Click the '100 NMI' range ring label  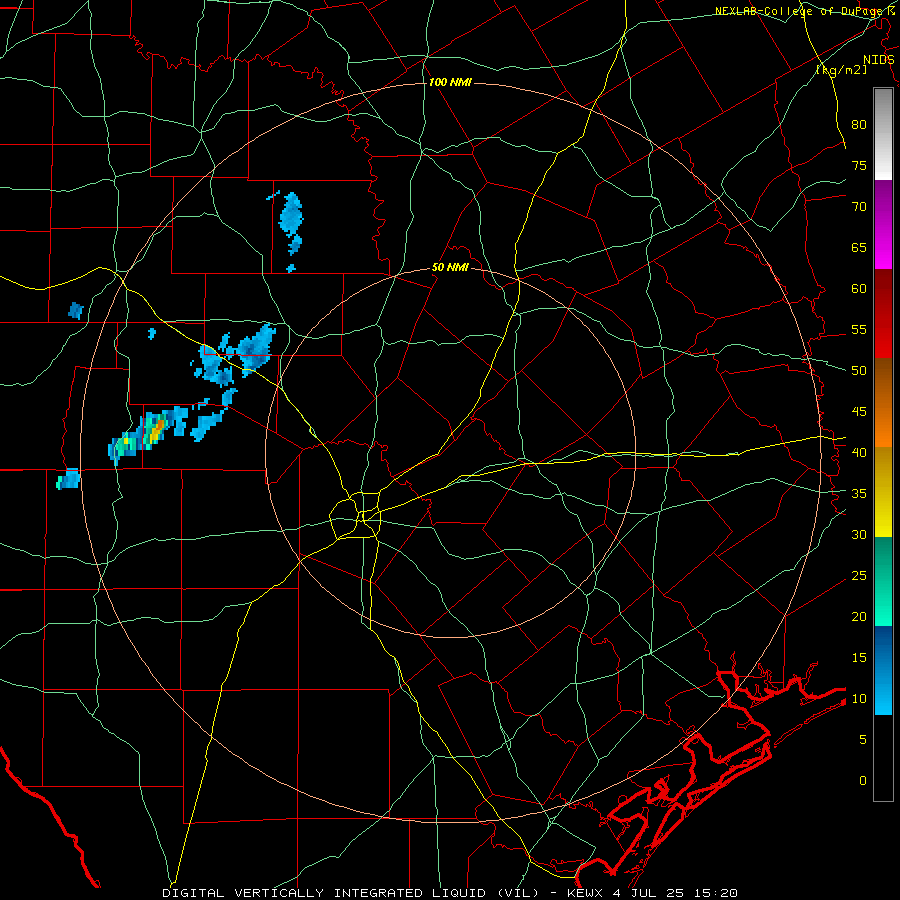pos(450,83)
